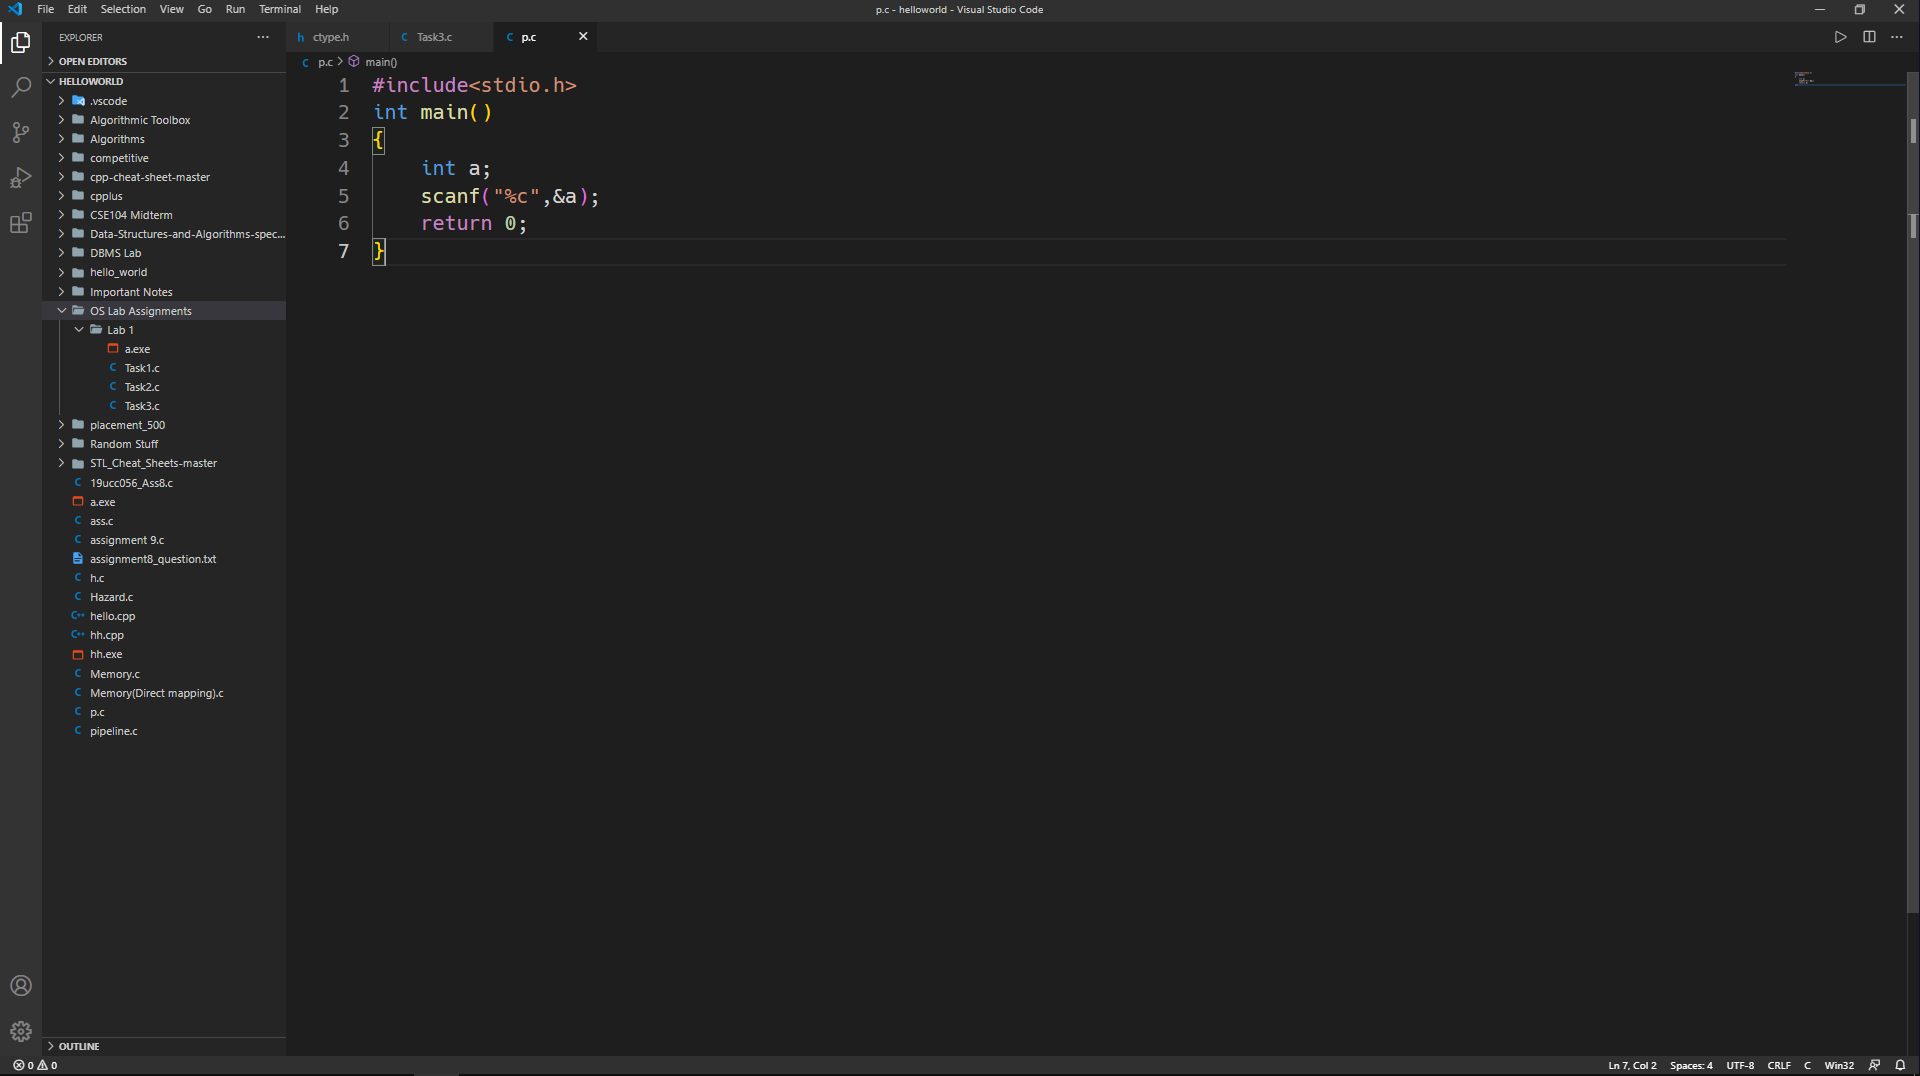Click CRLF to change end of line sequence
Image resolution: width=1920 pixels, height=1076 pixels.
pyautogui.click(x=1779, y=1065)
